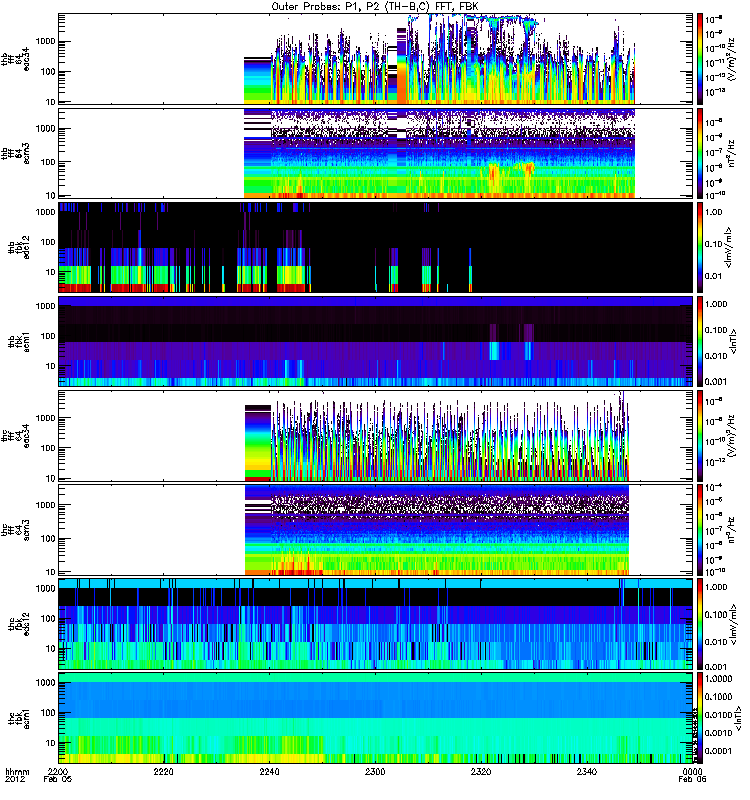Click the thb scm3 spectrogram data region
The width and height of the screenshot is (750, 800).
click(439, 153)
